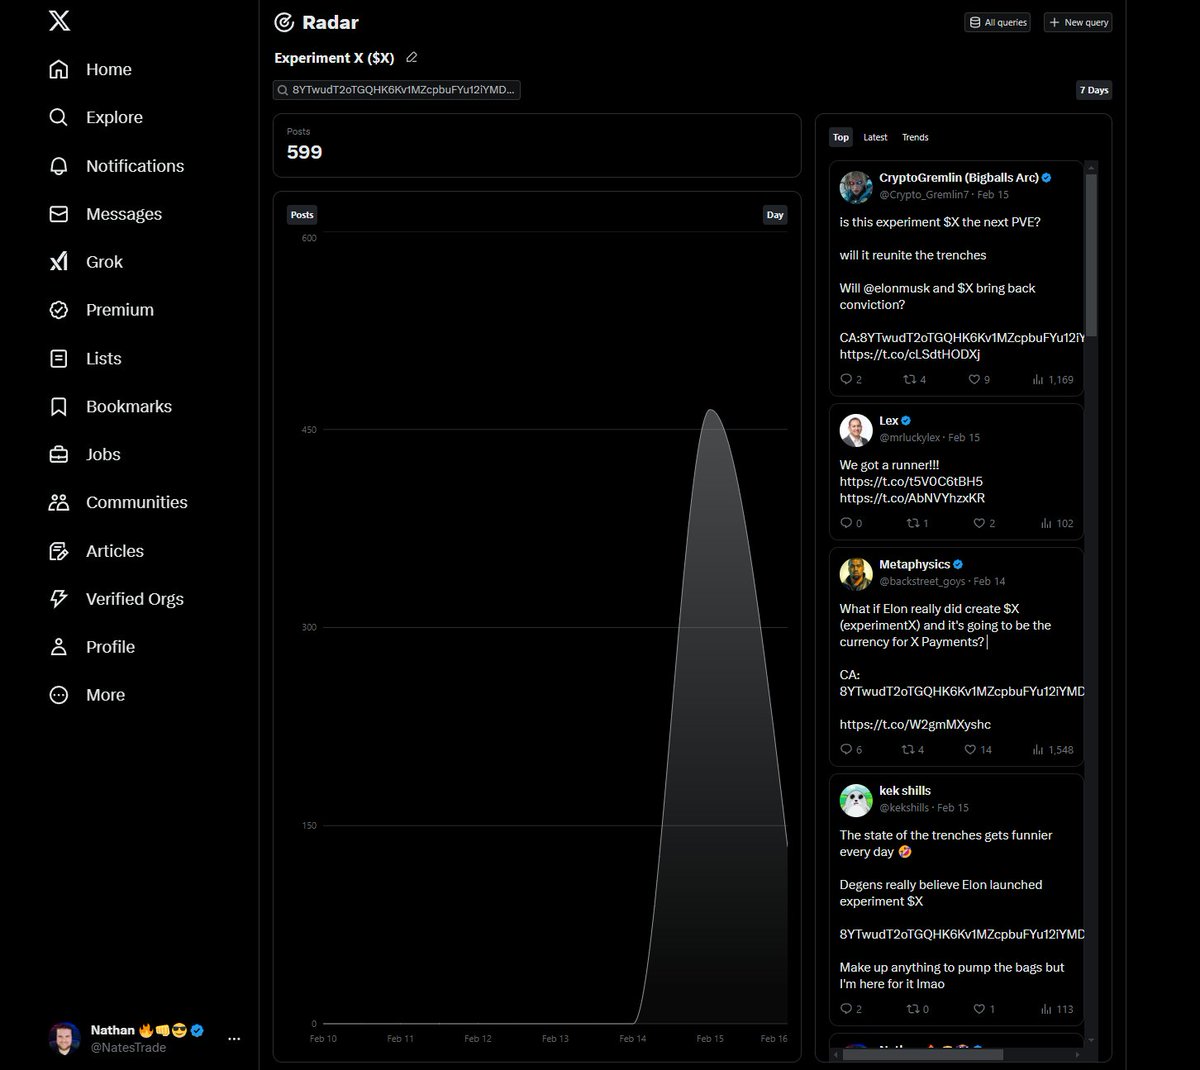Like Lex's post
This screenshot has width=1200, height=1070.
point(984,523)
